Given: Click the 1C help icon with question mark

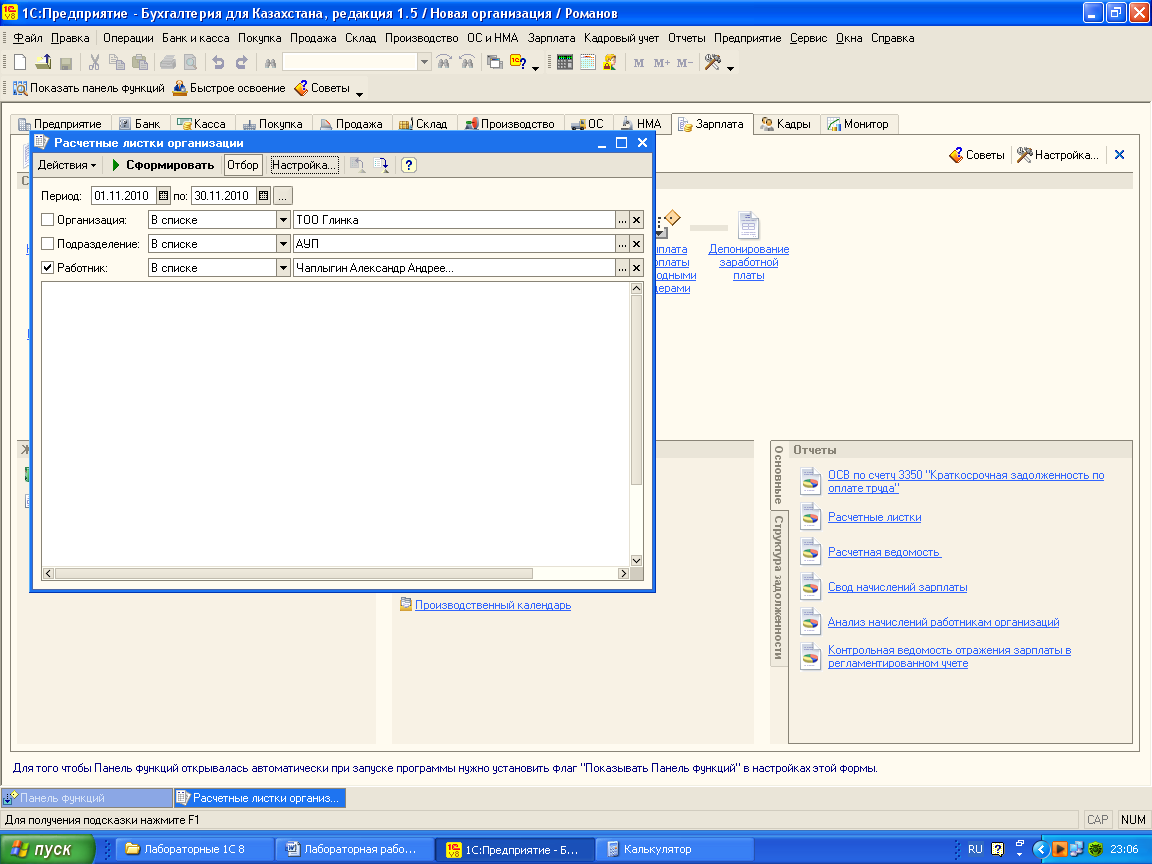Looking at the screenshot, I should pos(518,62).
